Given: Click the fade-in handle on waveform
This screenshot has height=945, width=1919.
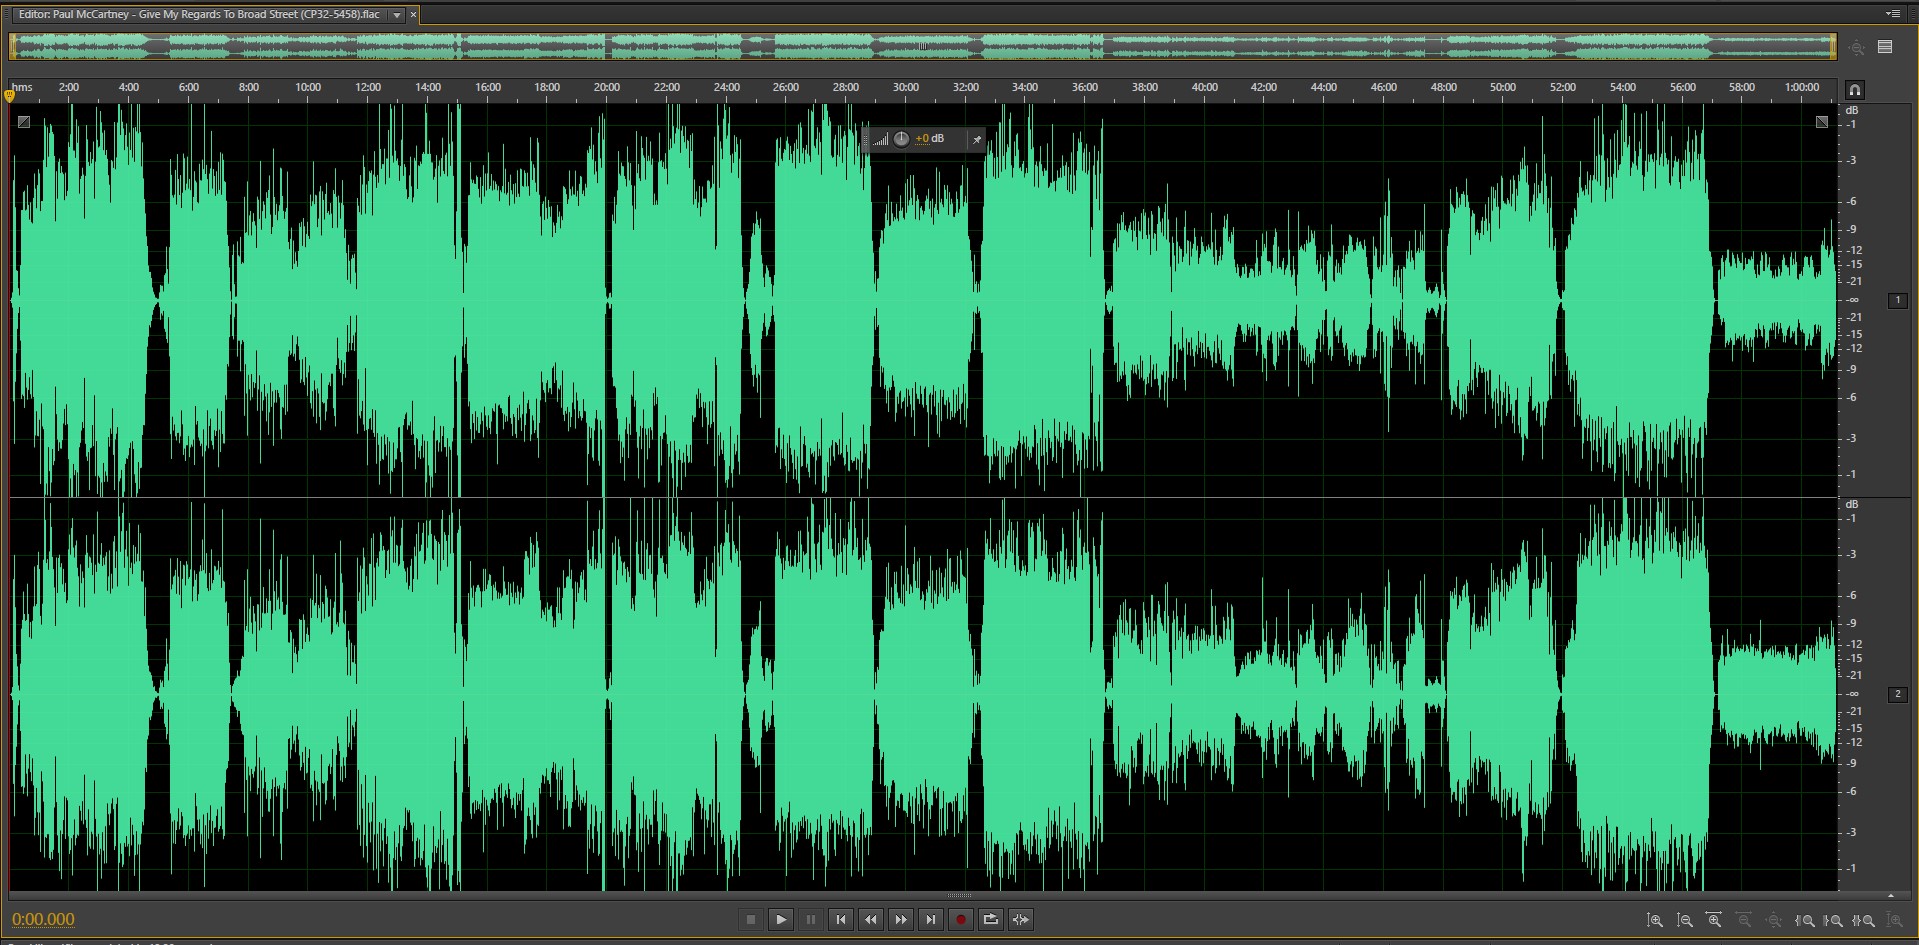Looking at the screenshot, I should [x=24, y=122].
